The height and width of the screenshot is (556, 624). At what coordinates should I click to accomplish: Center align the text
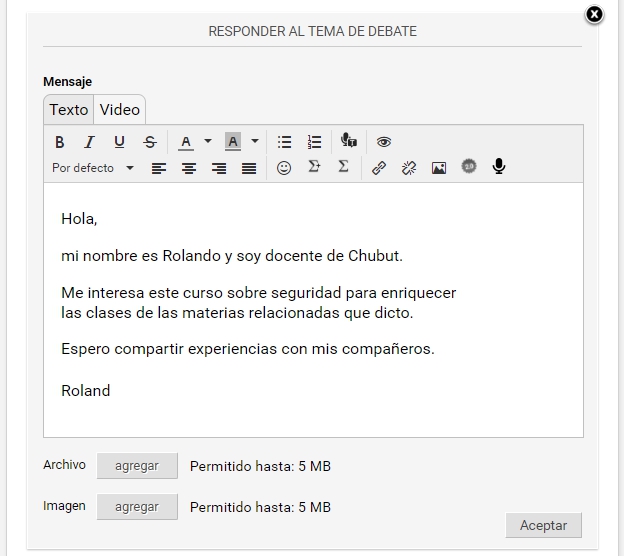click(x=189, y=168)
